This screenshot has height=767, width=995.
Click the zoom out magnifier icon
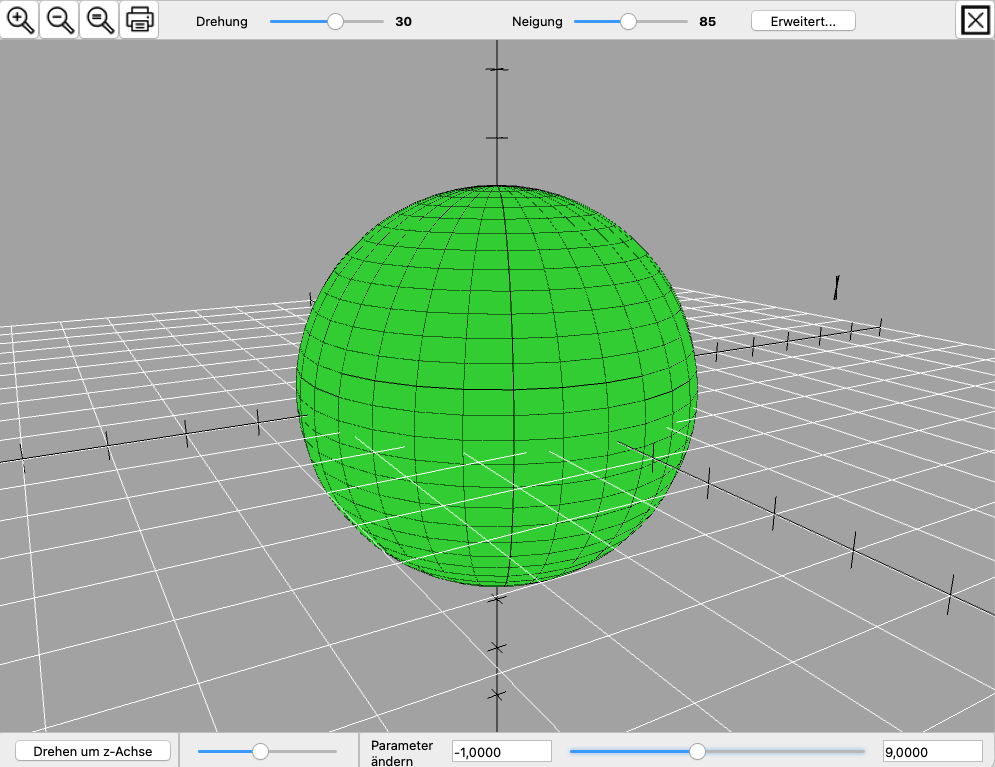coord(60,20)
